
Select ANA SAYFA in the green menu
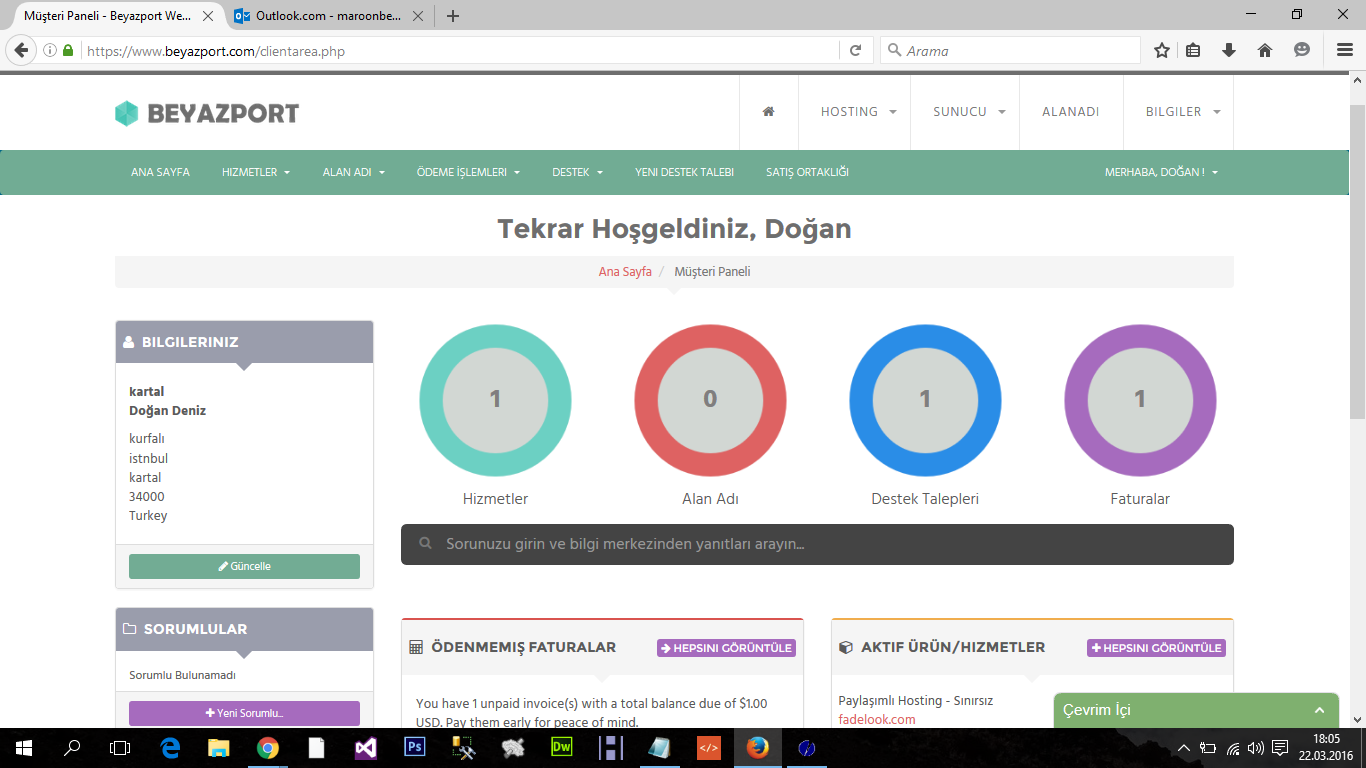(x=160, y=172)
